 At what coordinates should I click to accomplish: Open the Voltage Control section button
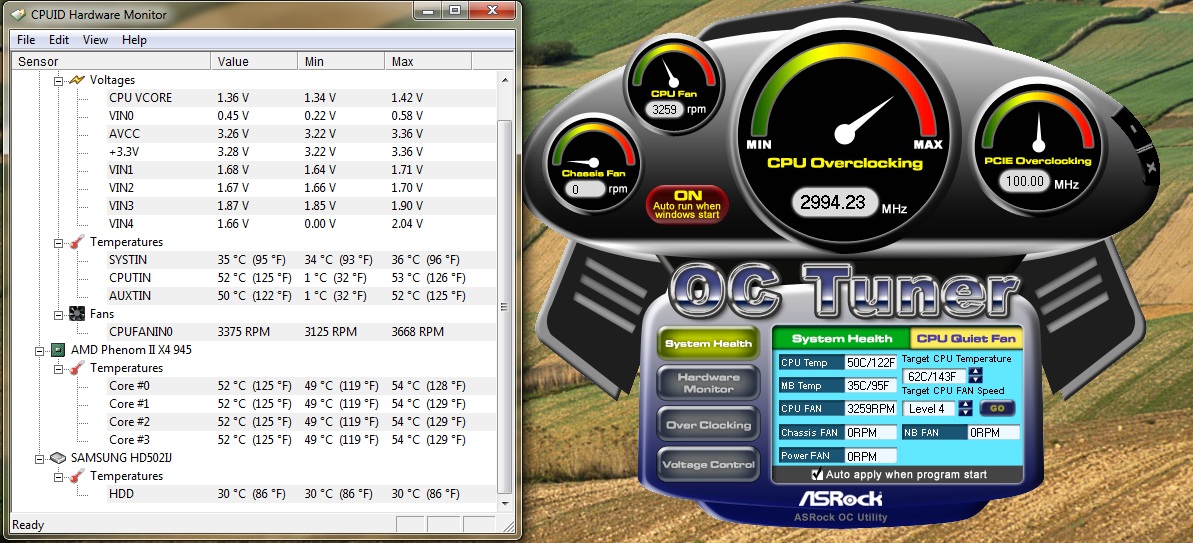coord(708,465)
